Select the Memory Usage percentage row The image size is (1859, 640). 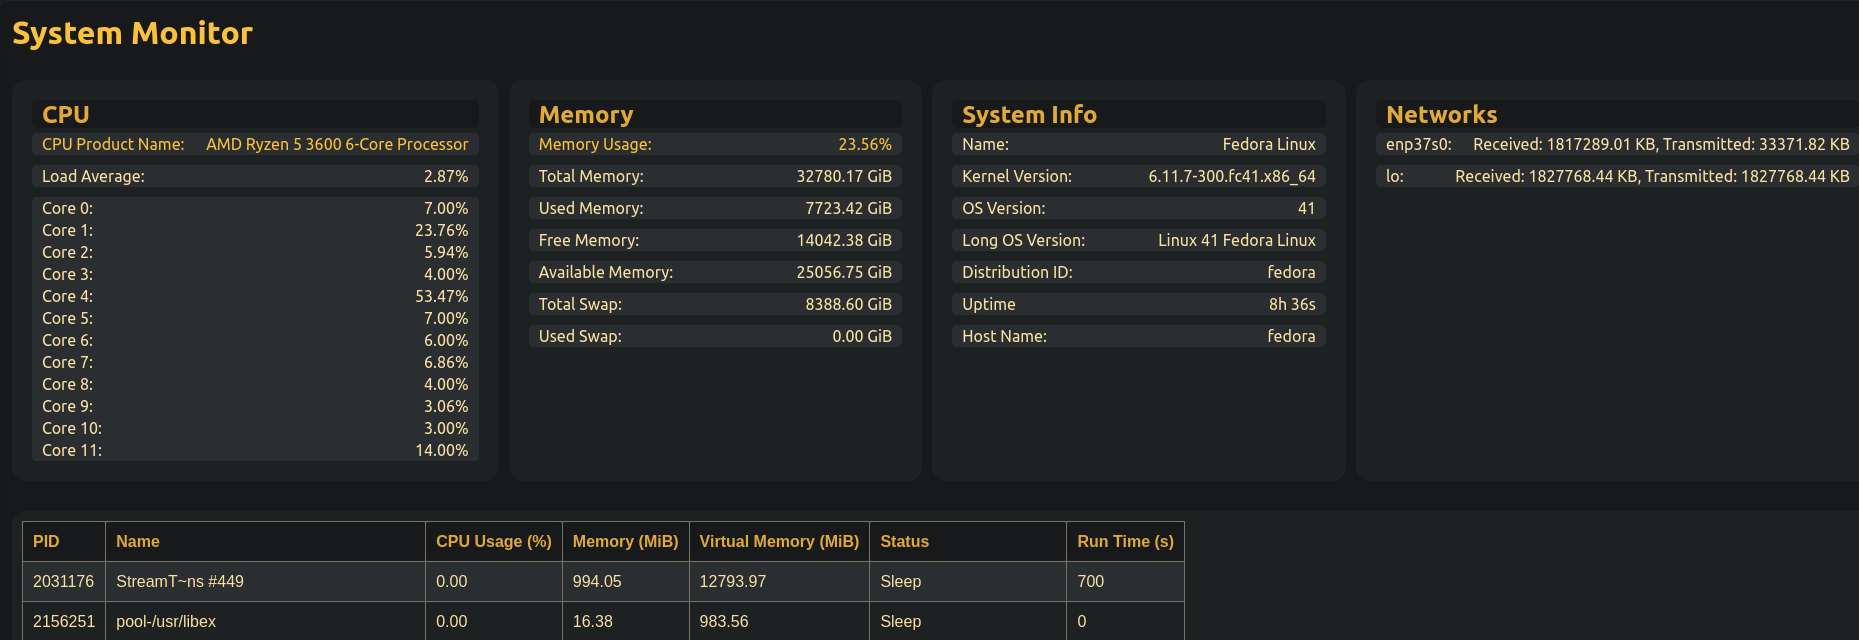tap(715, 144)
